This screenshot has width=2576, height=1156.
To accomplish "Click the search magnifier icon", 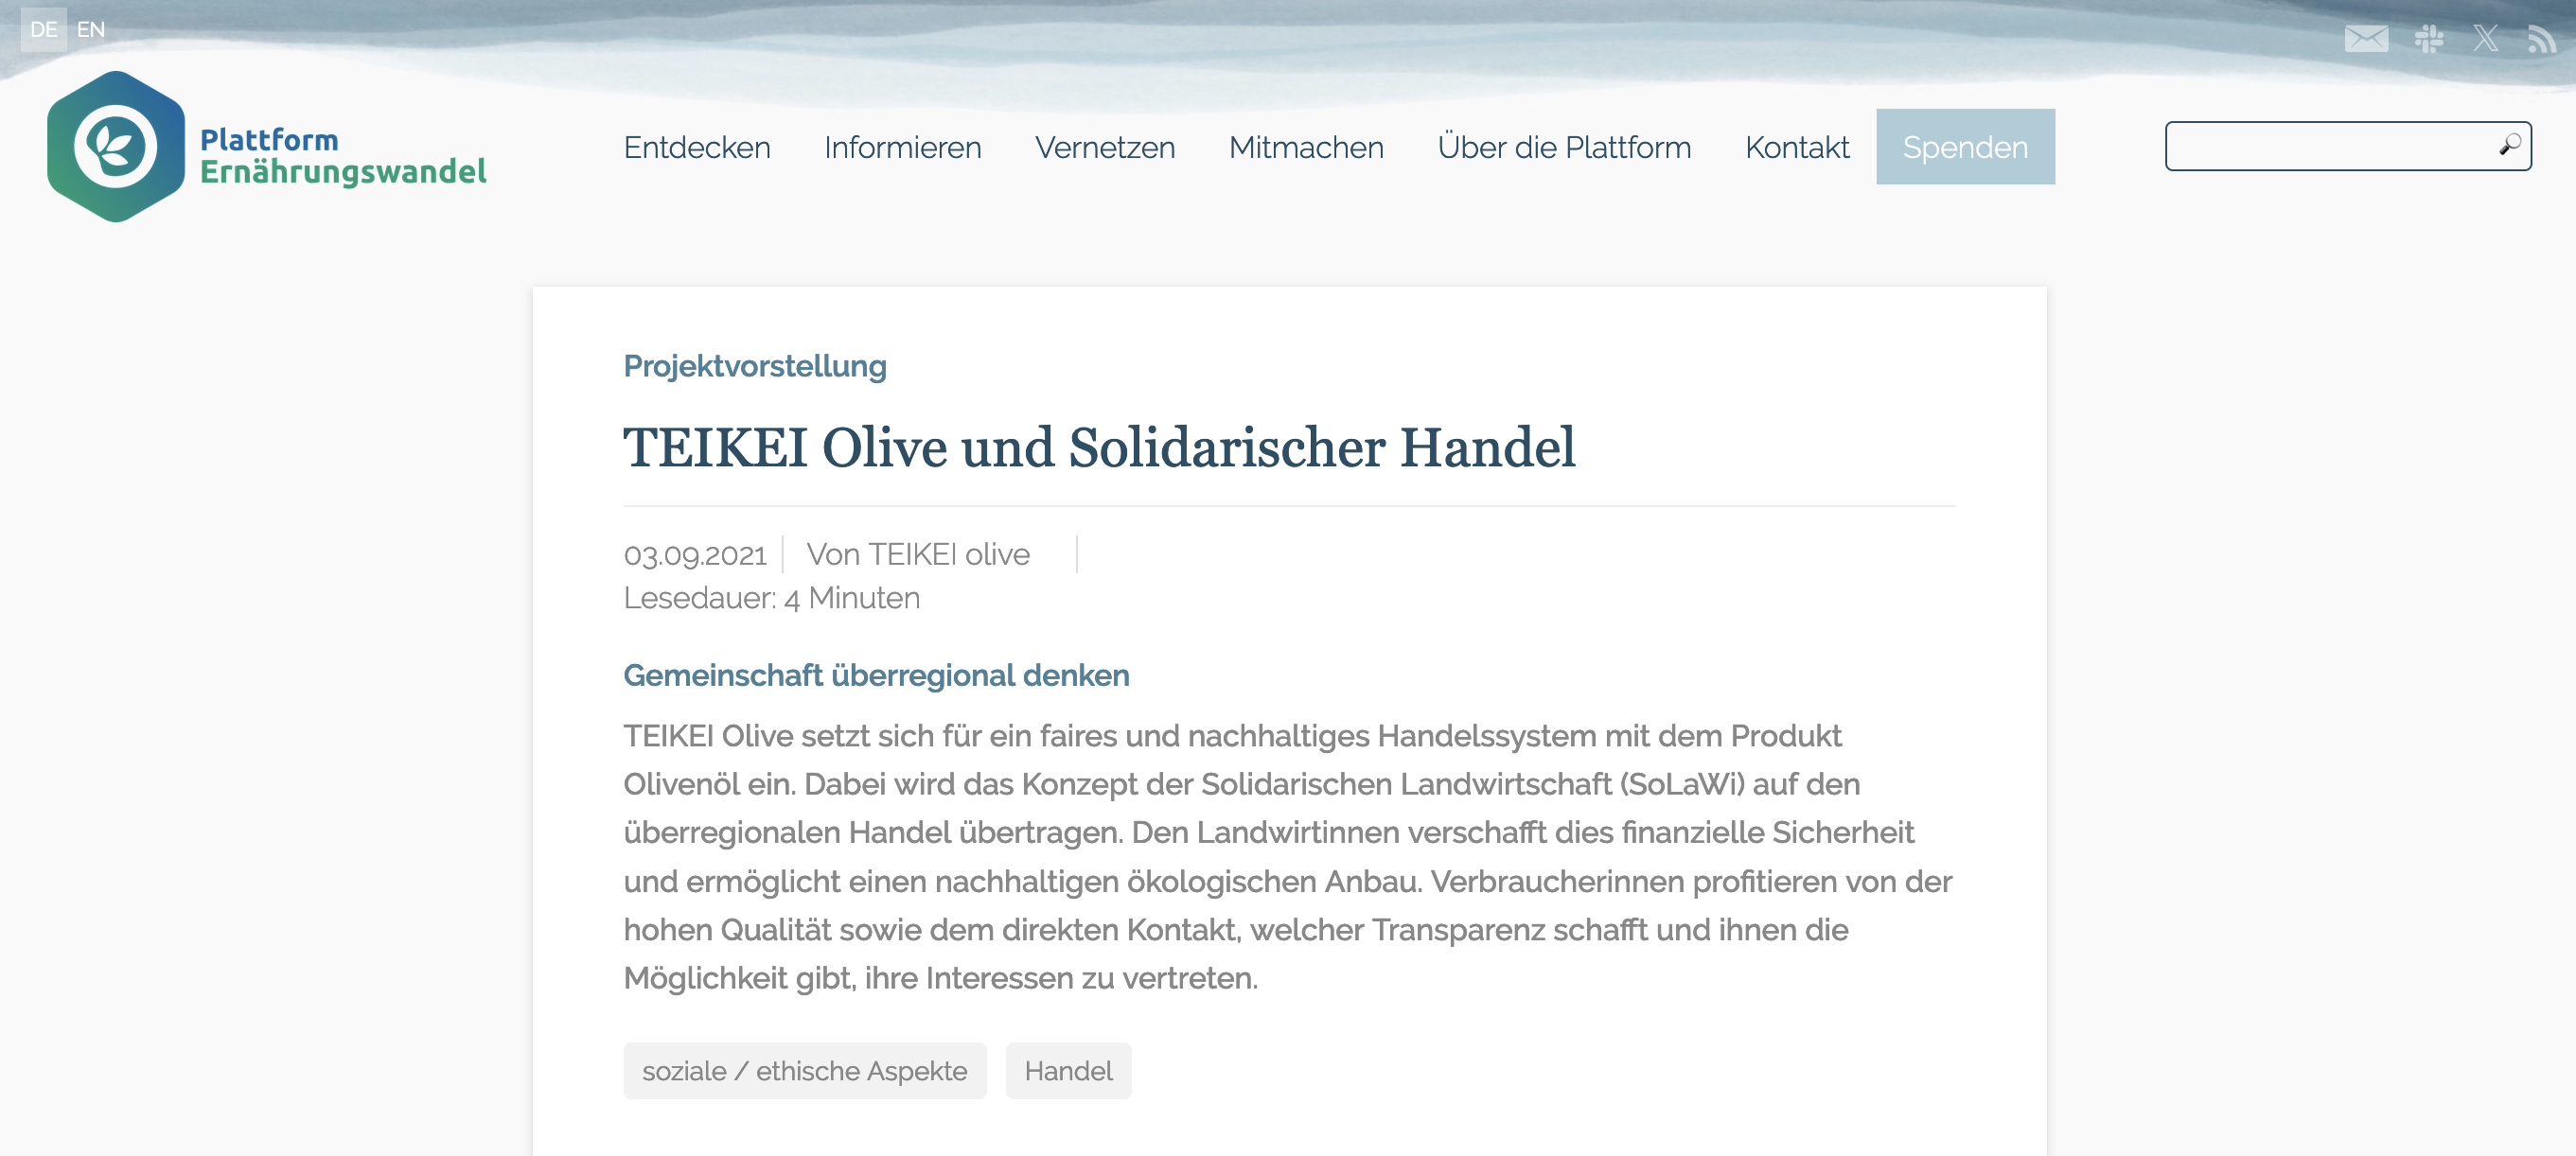I will pyautogui.click(x=2509, y=146).
